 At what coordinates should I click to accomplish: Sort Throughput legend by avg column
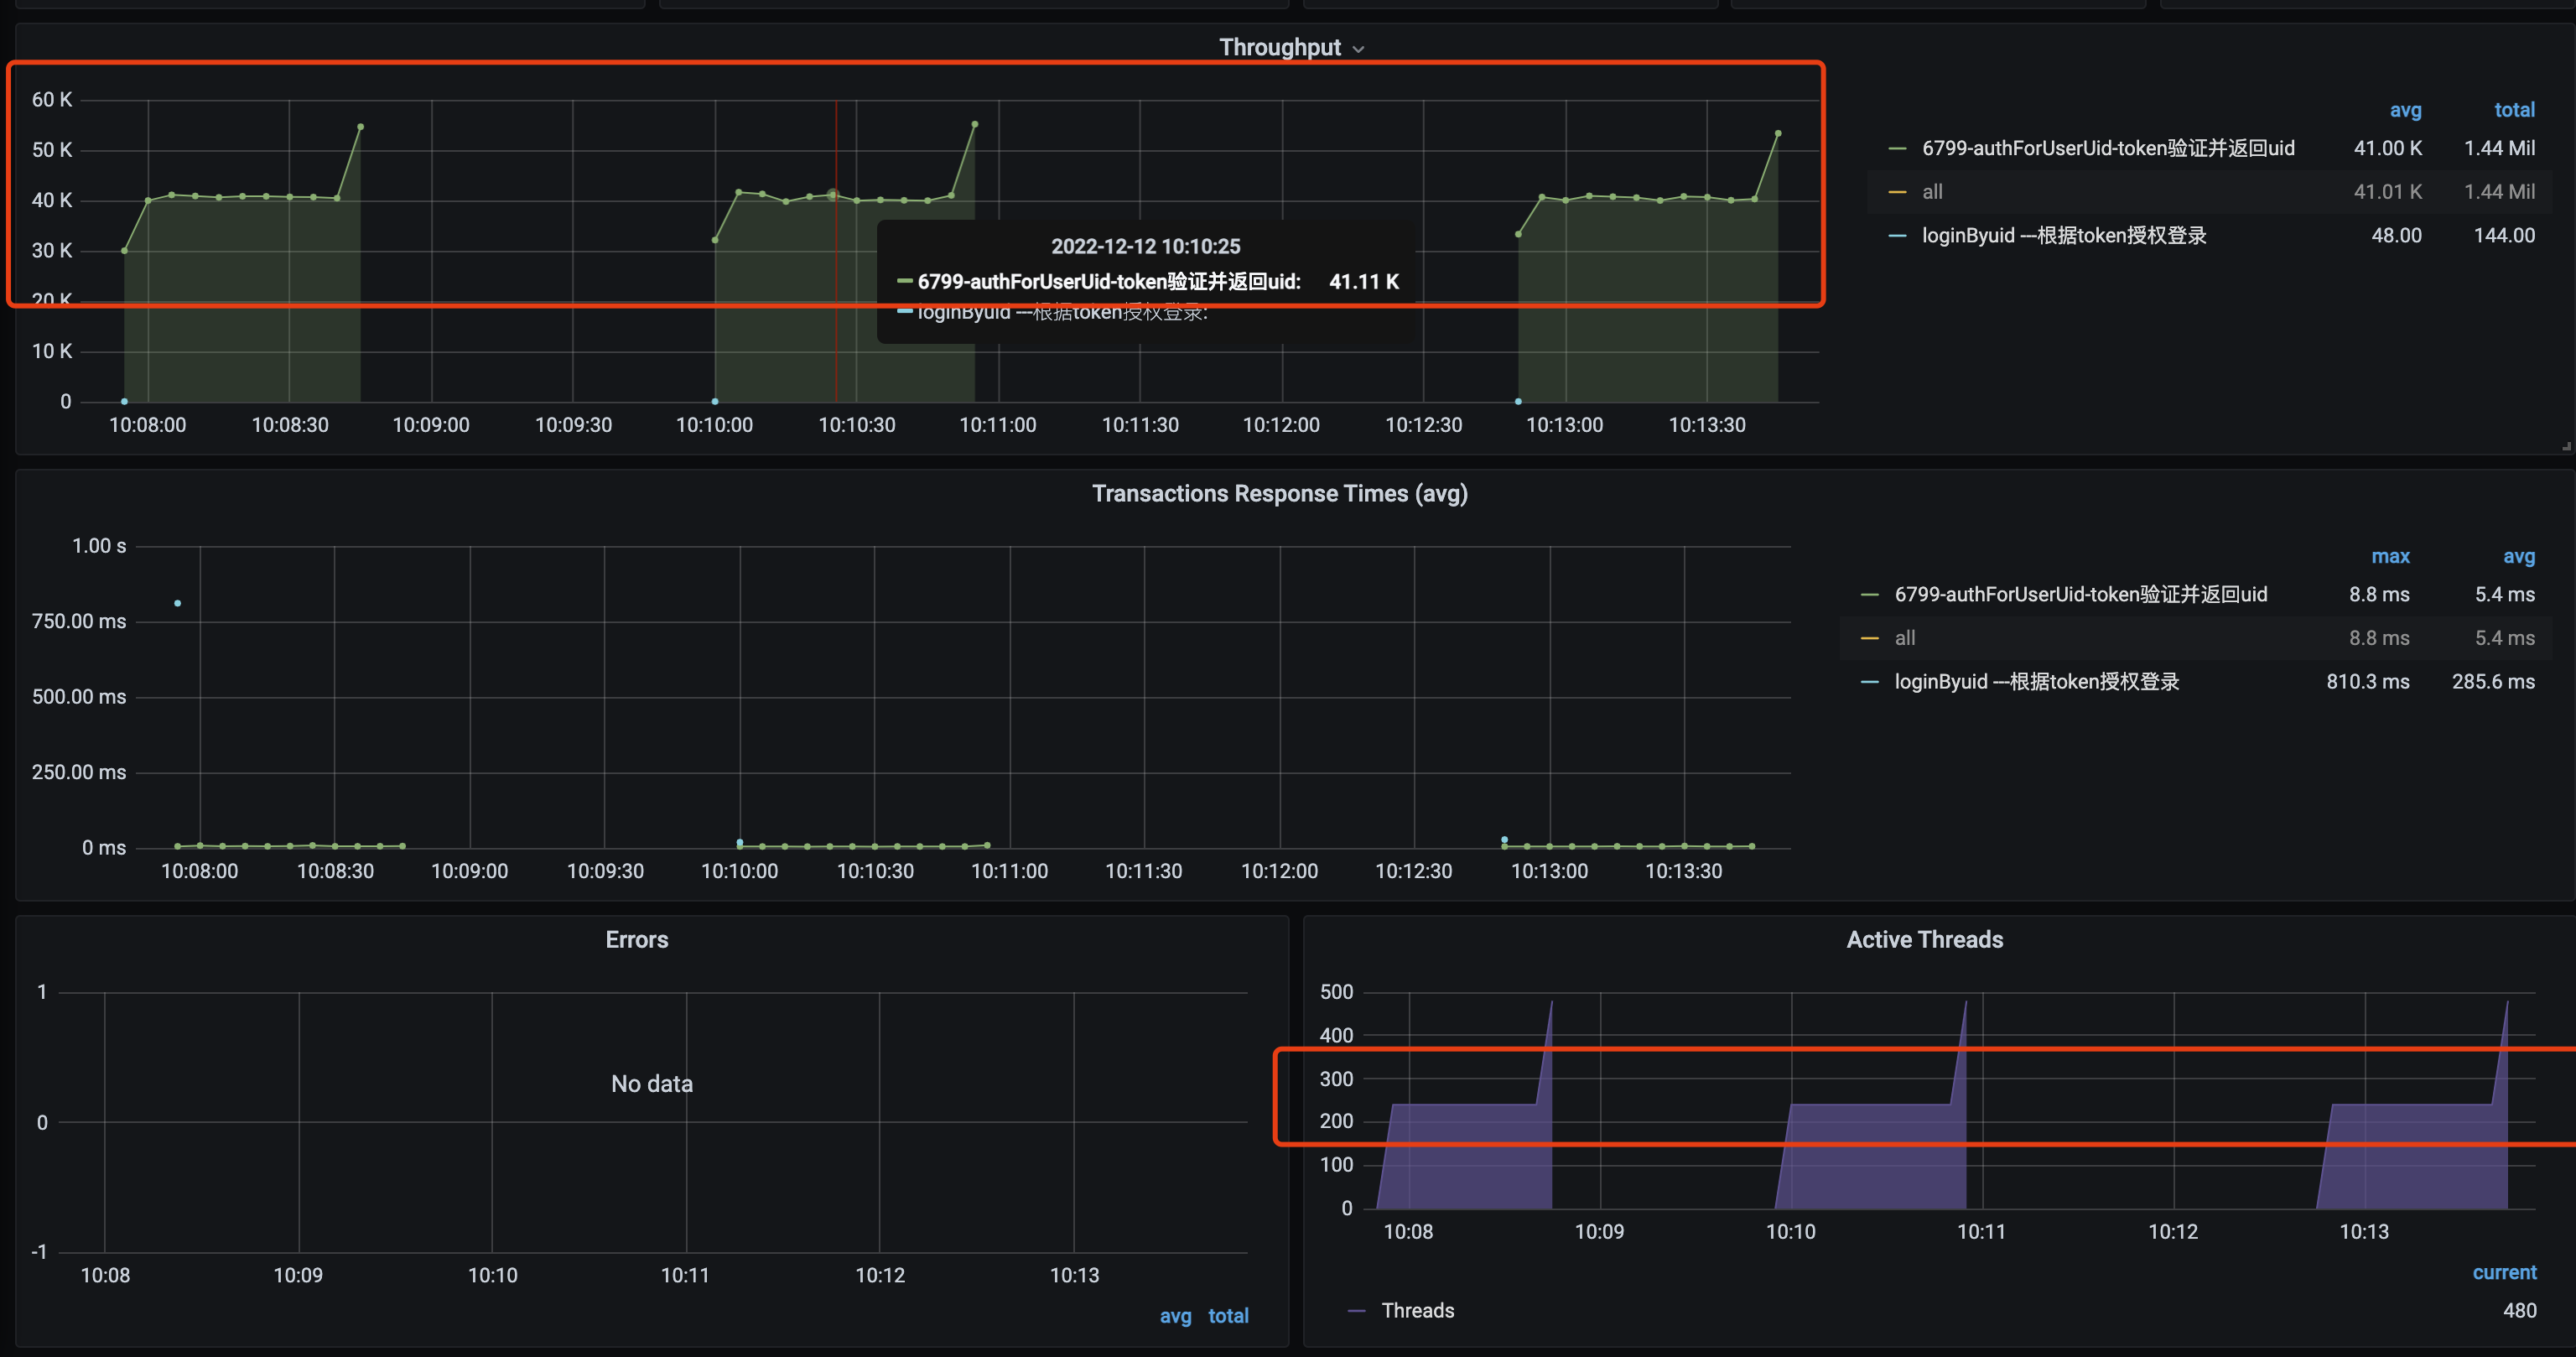[x=2405, y=110]
